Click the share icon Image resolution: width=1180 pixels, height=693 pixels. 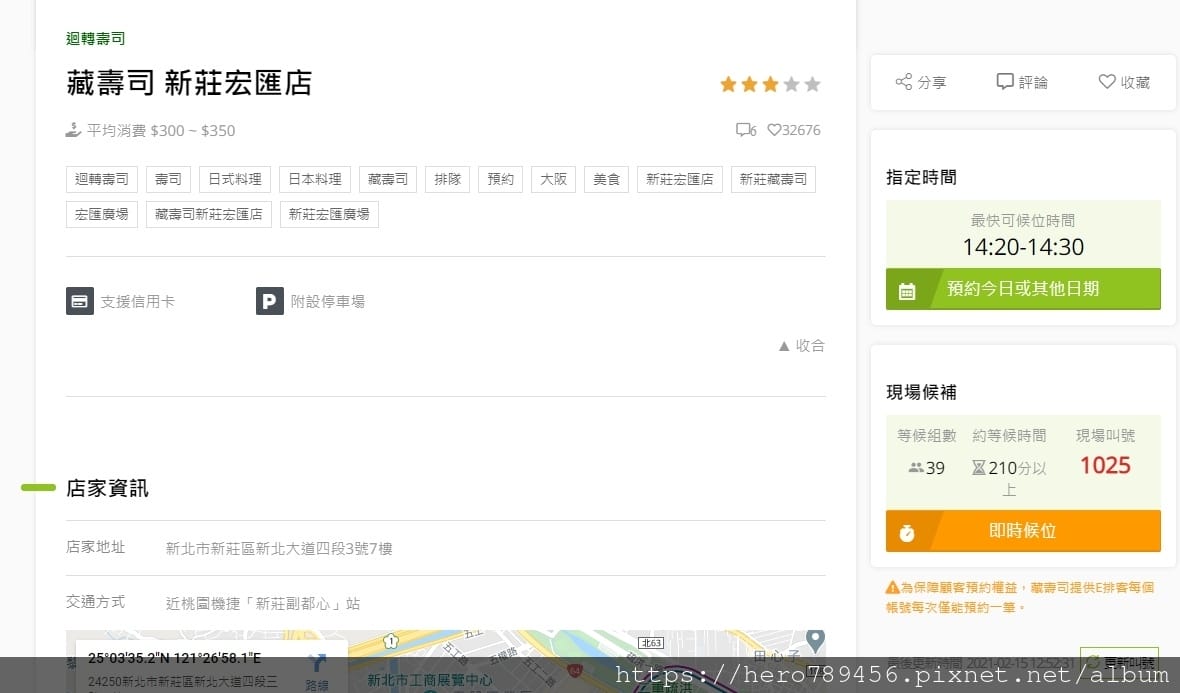point(903,81)
